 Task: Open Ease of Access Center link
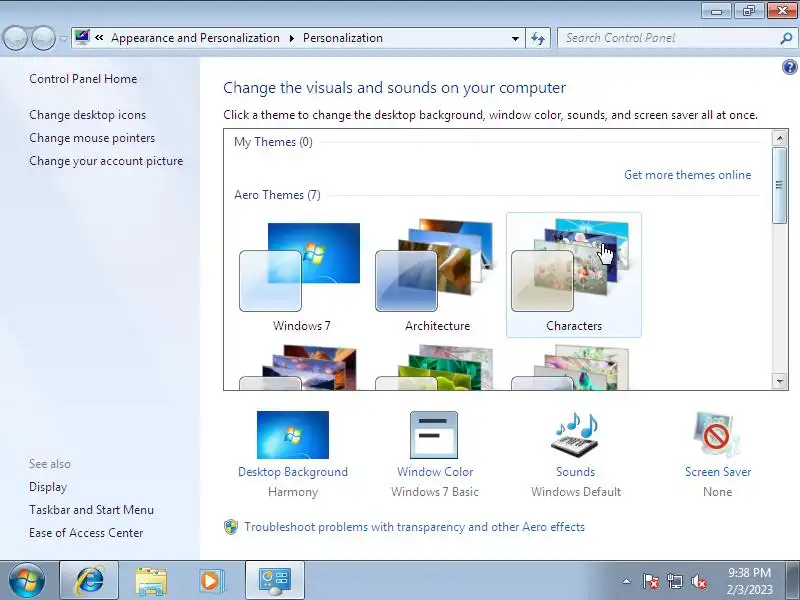coord(86,533)
